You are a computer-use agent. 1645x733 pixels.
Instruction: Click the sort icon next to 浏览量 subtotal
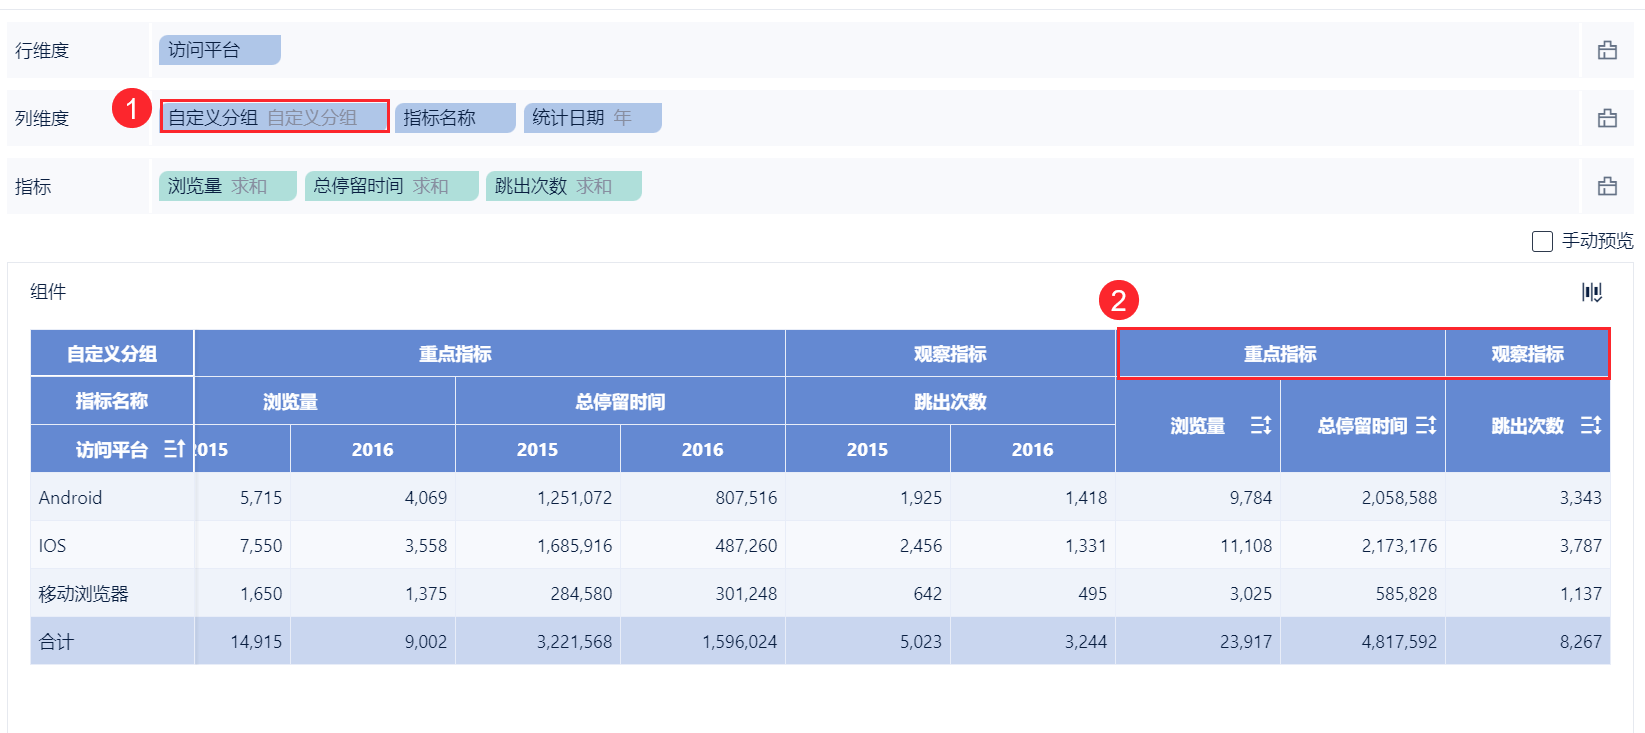(x=1261, y=425)
